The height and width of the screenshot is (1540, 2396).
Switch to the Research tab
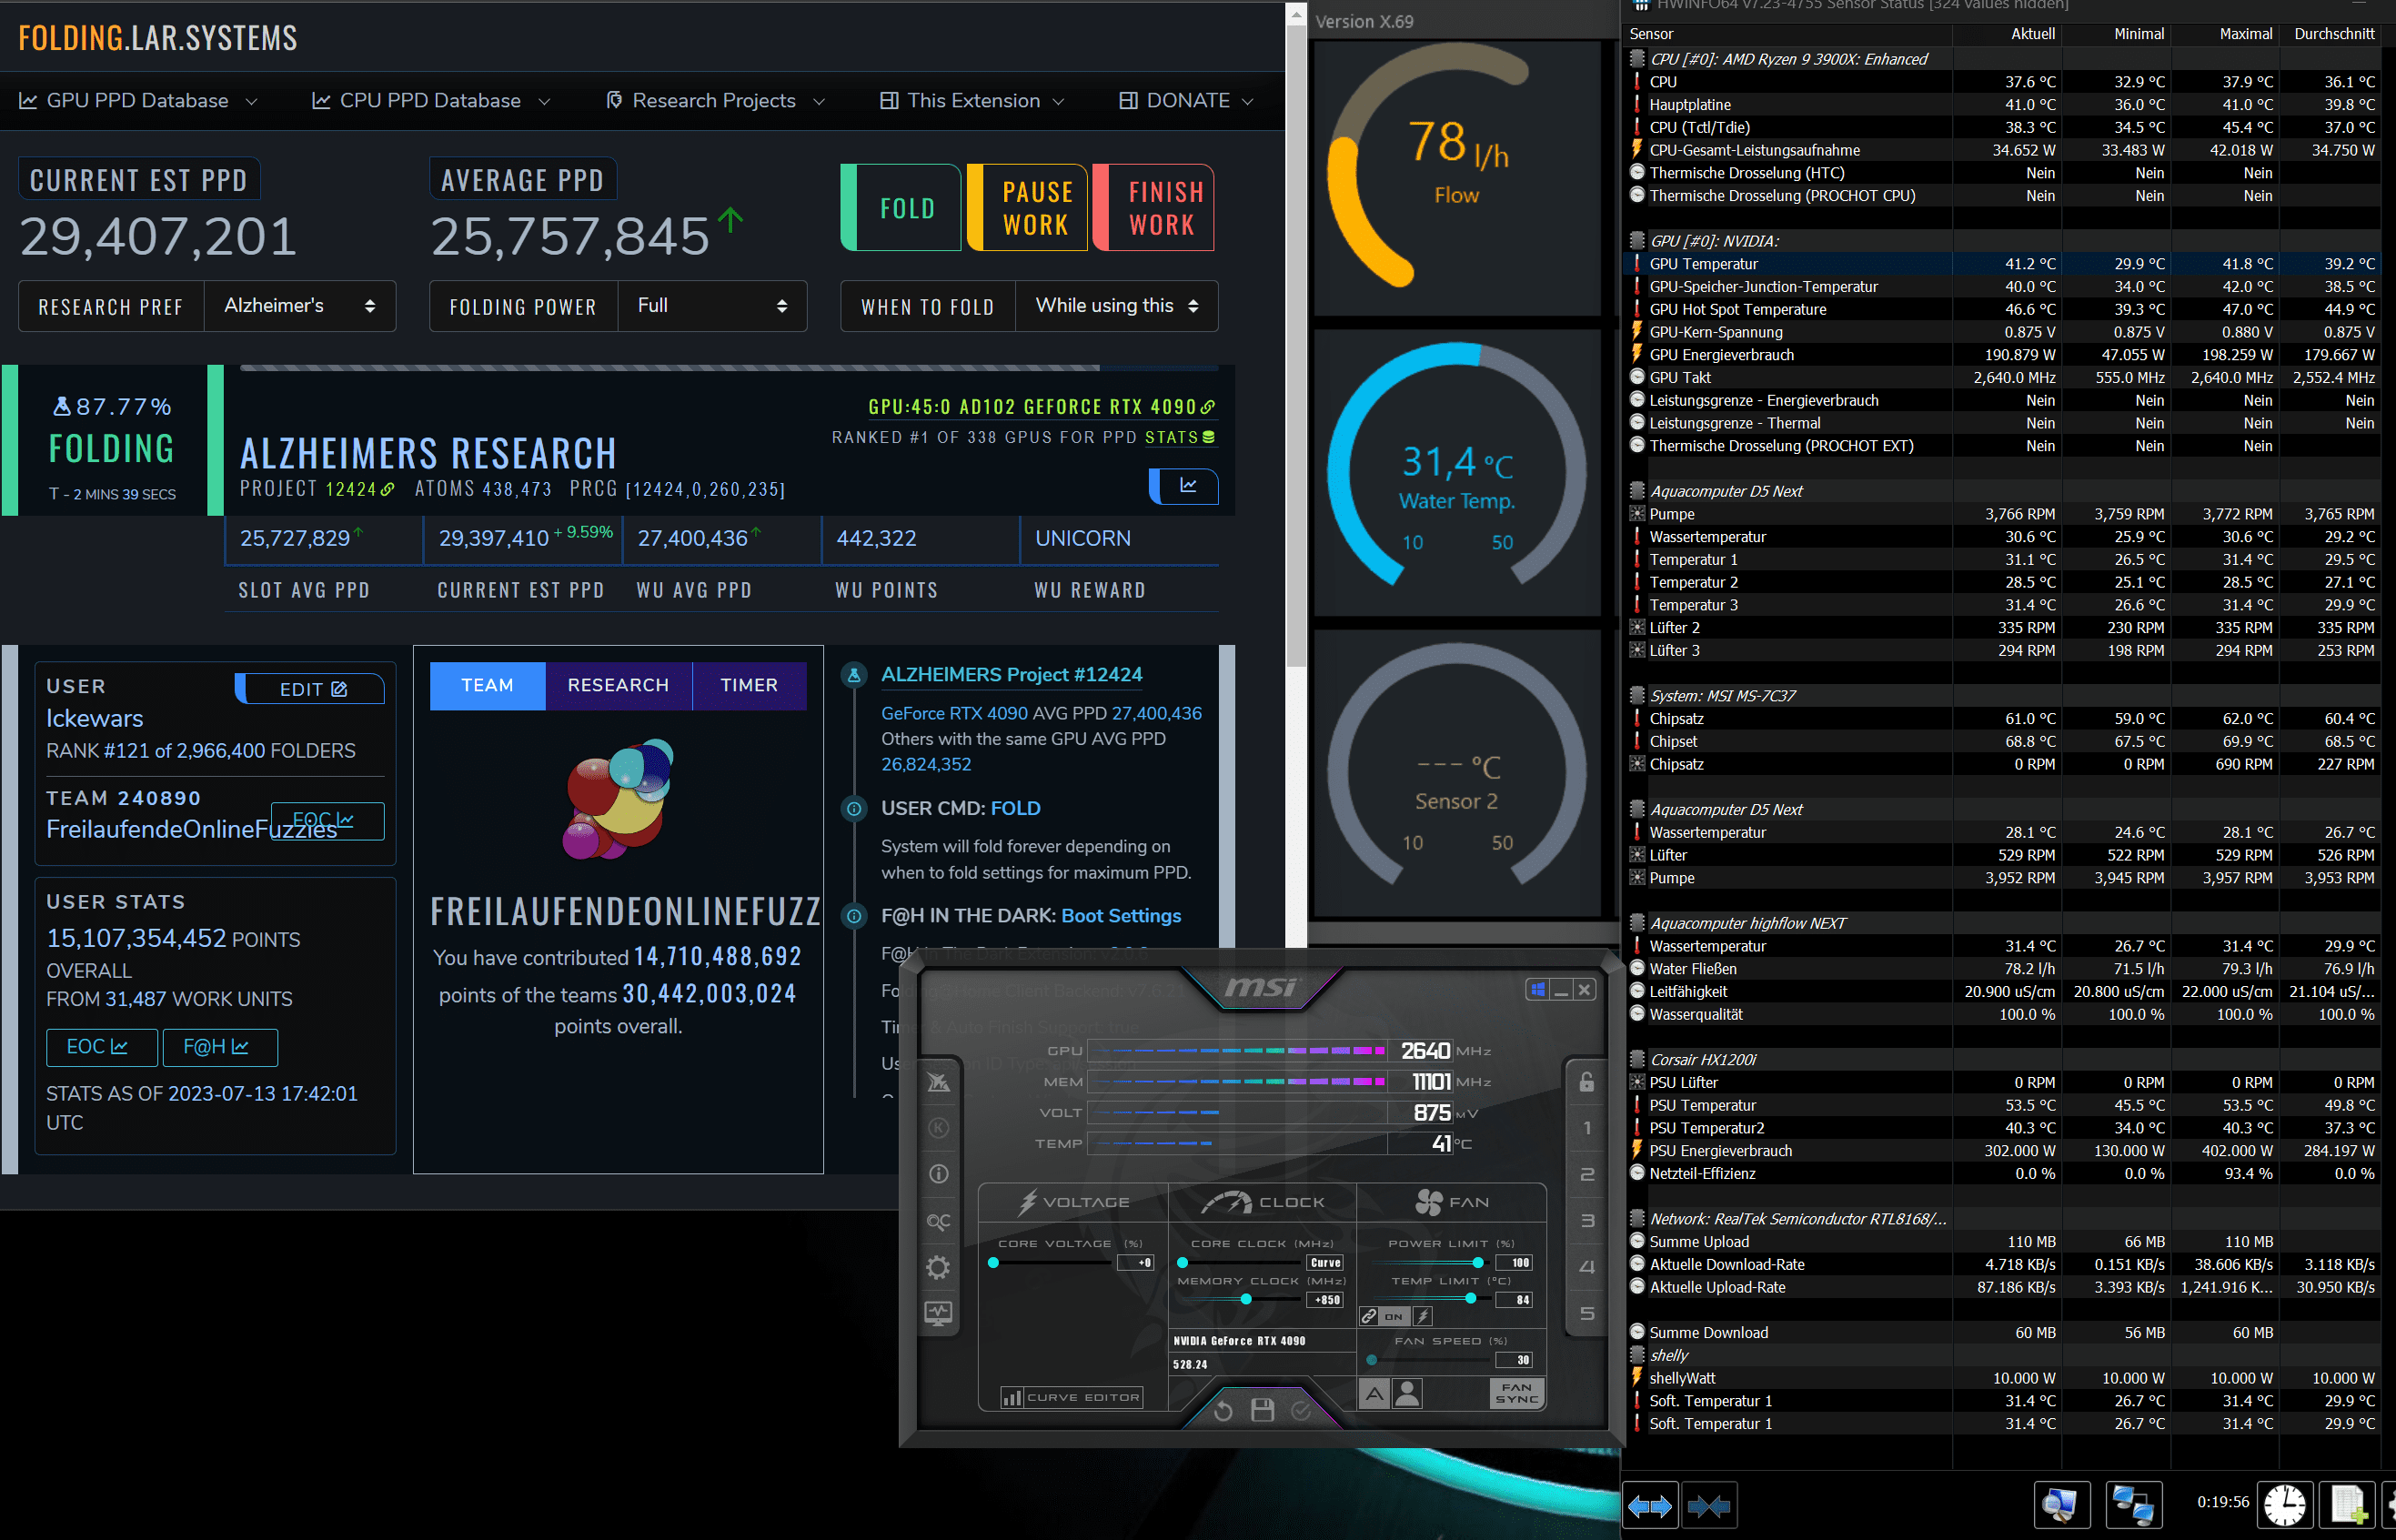617,685
